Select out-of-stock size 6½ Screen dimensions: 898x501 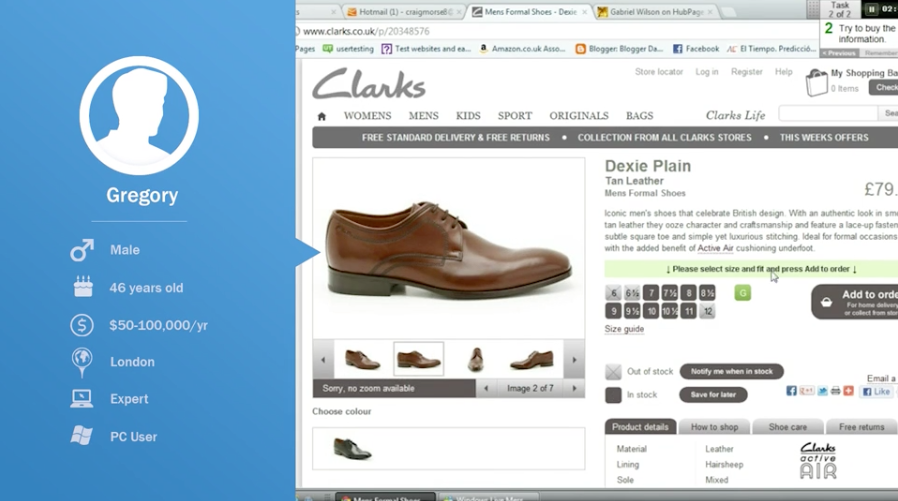pos(632,293)
